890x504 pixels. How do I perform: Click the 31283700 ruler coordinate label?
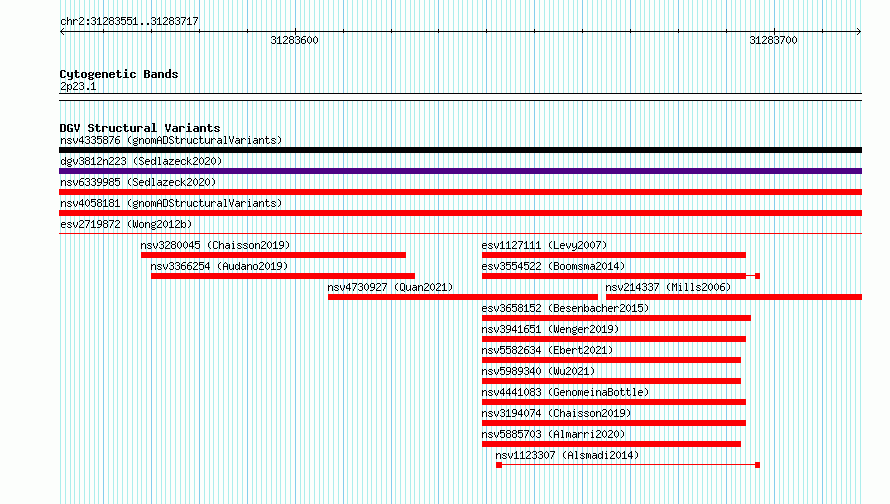773,40
